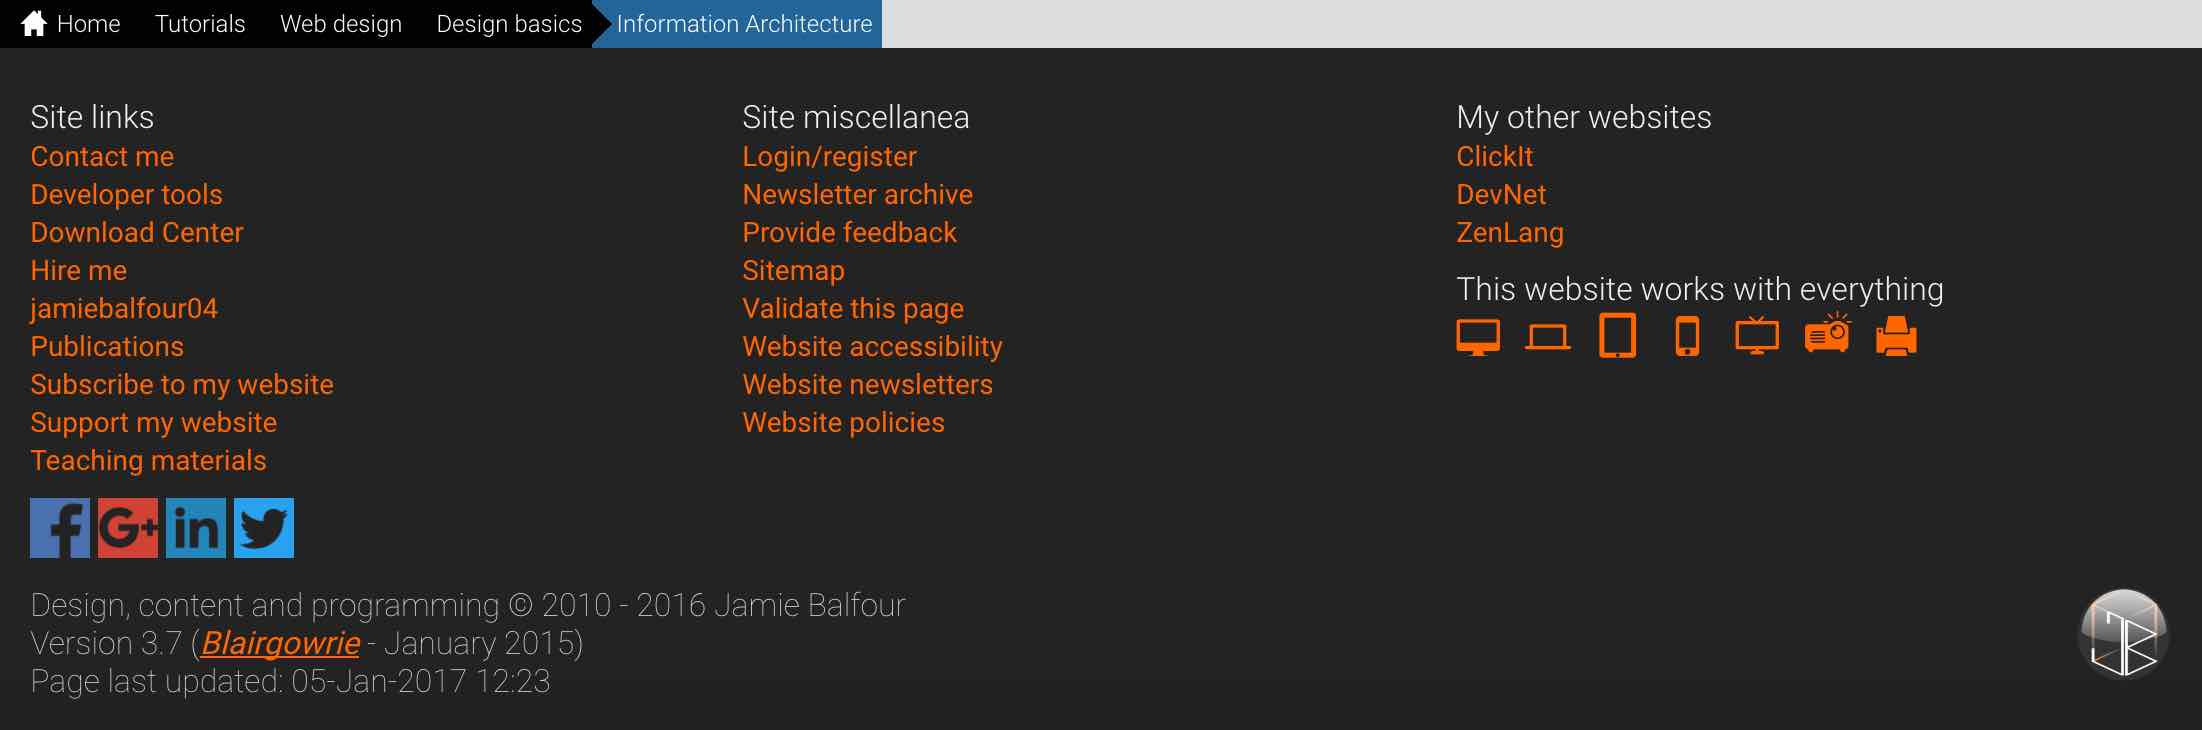Screen dimensions: 2202x730
Task: Go to Home in the breadcrumb
Action: pyautogui.click(x=70, y=24)
